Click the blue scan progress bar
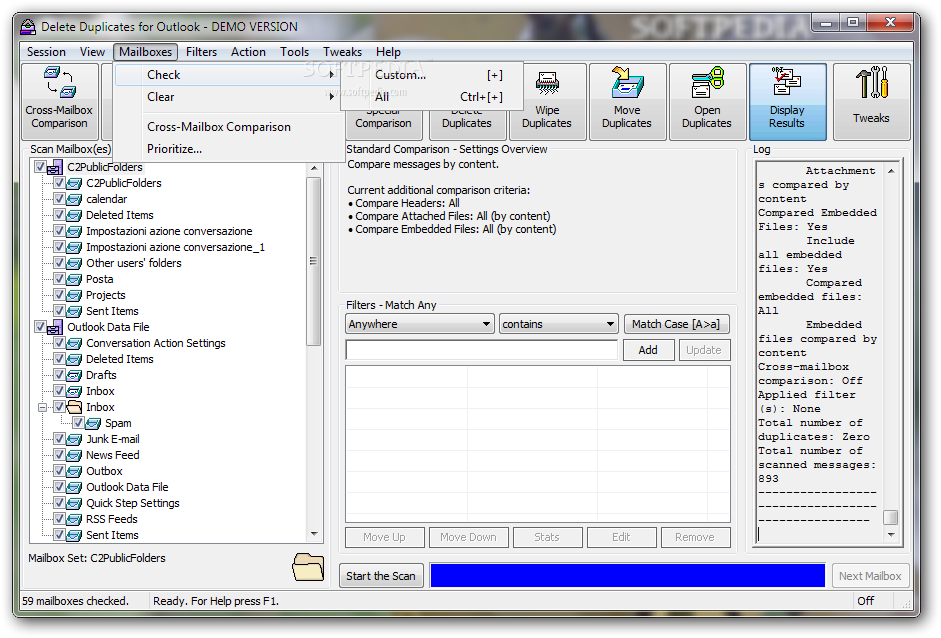The image size is (941, 638). pyautogui.click(x=628, y=576)
